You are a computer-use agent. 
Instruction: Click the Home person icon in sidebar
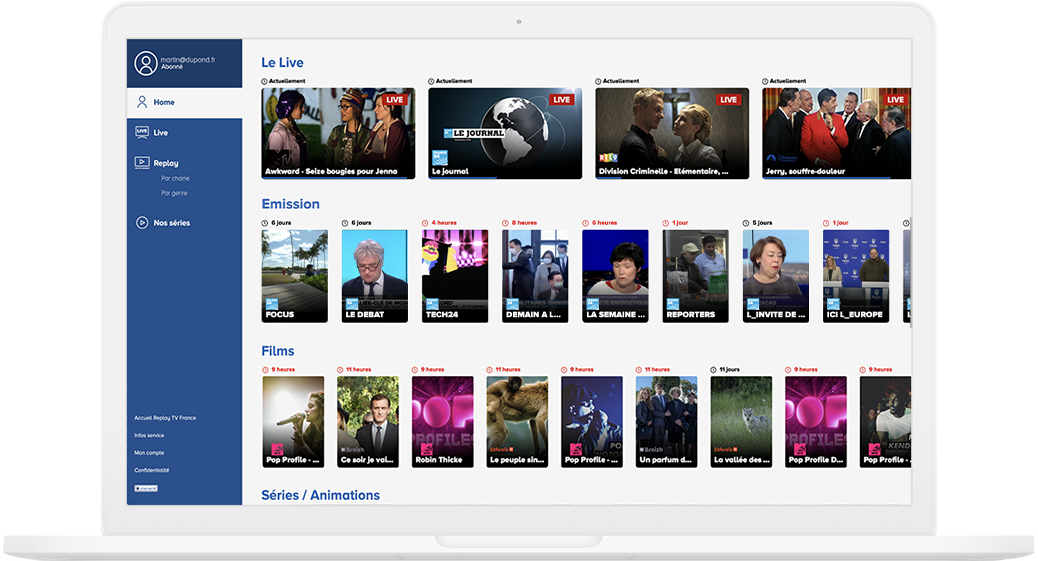[x=142, y=102]
